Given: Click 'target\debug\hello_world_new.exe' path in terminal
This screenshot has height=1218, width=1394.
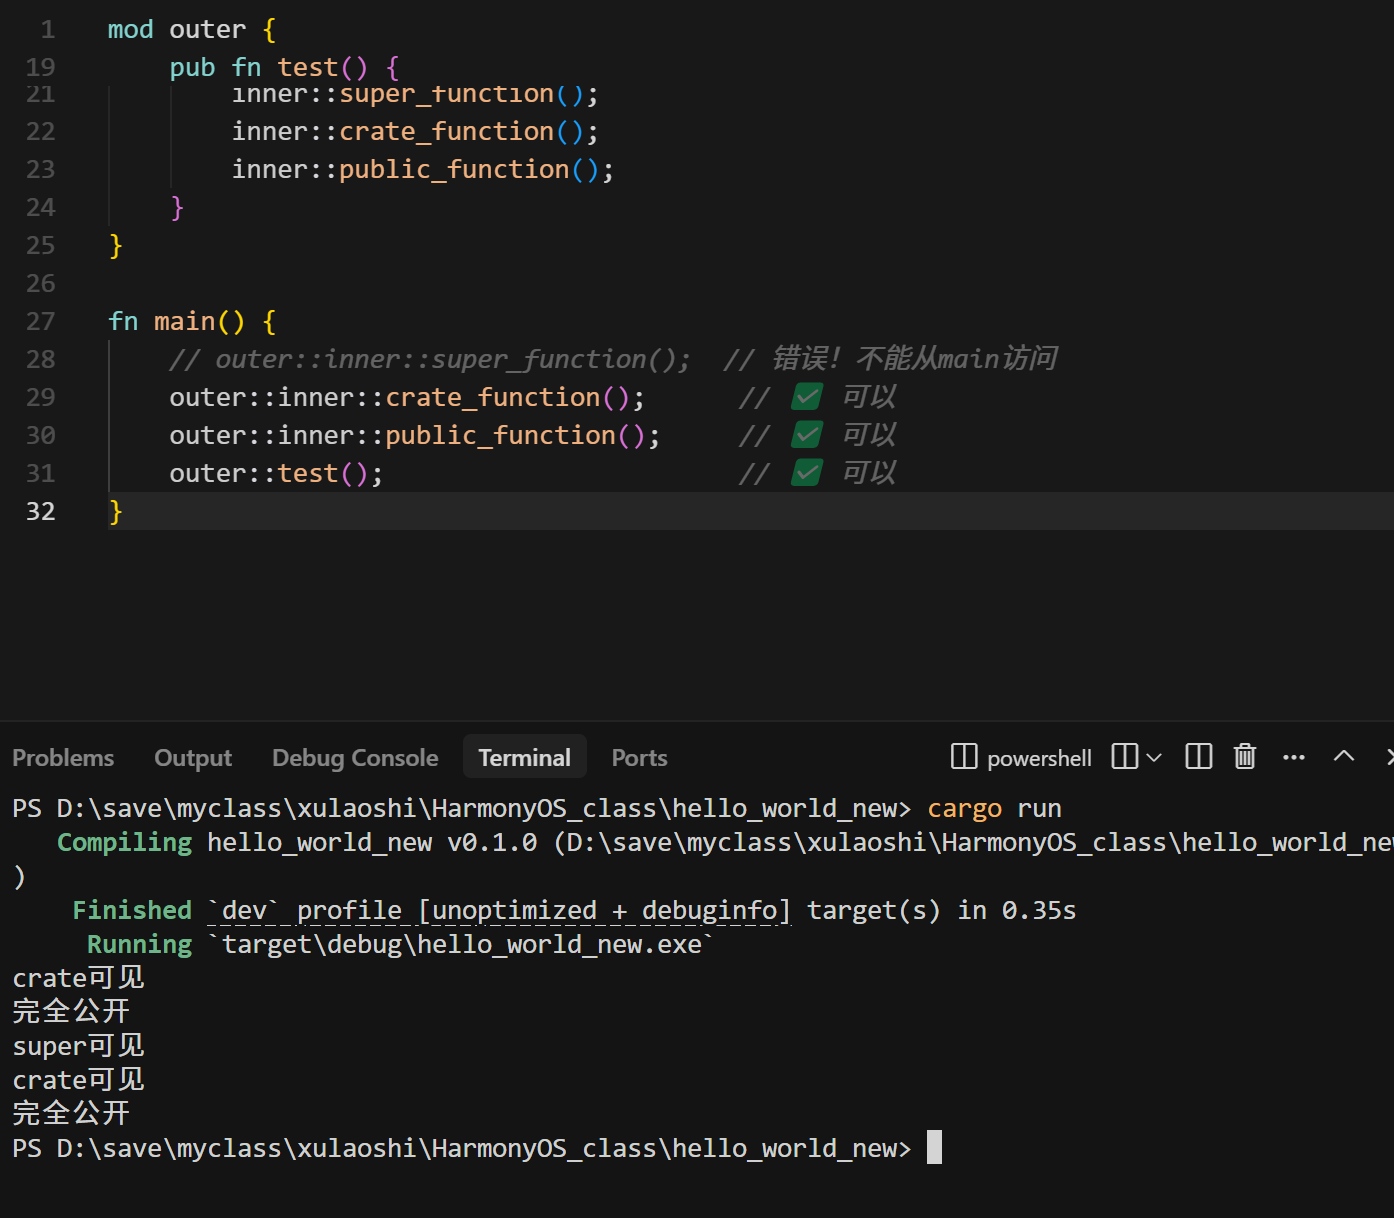Looking at the screenshot, I should (x=461, y=944).
